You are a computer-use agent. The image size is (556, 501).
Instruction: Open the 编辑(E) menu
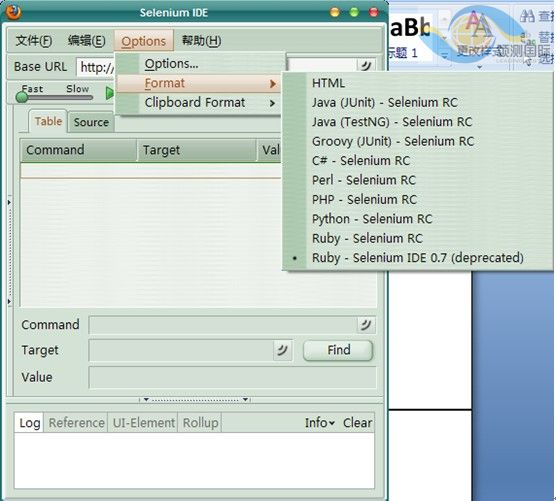click(87, 41)
